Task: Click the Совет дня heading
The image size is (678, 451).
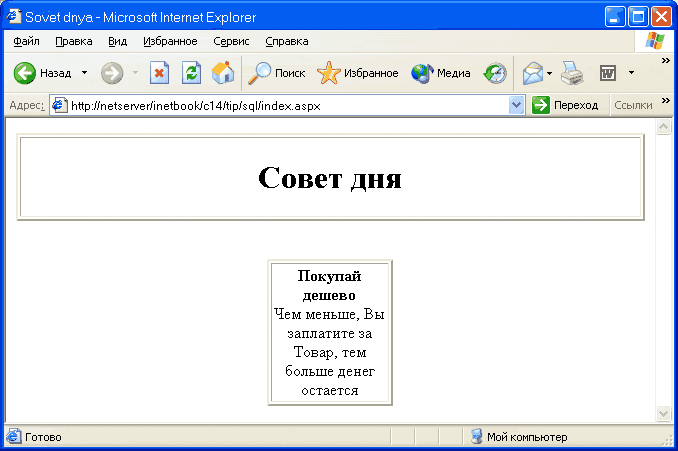Action: click(x=330, y=178)
